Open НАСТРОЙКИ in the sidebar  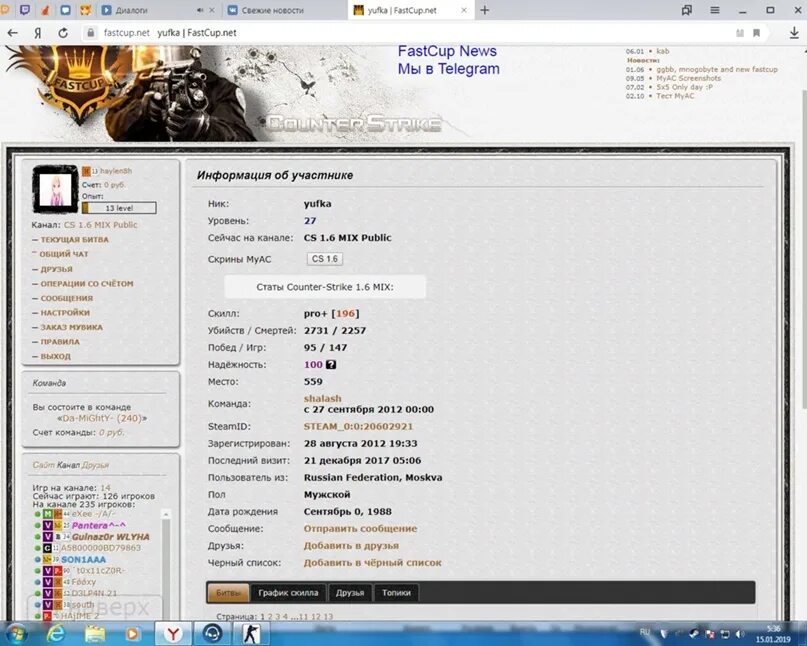[x=65, y=312]
